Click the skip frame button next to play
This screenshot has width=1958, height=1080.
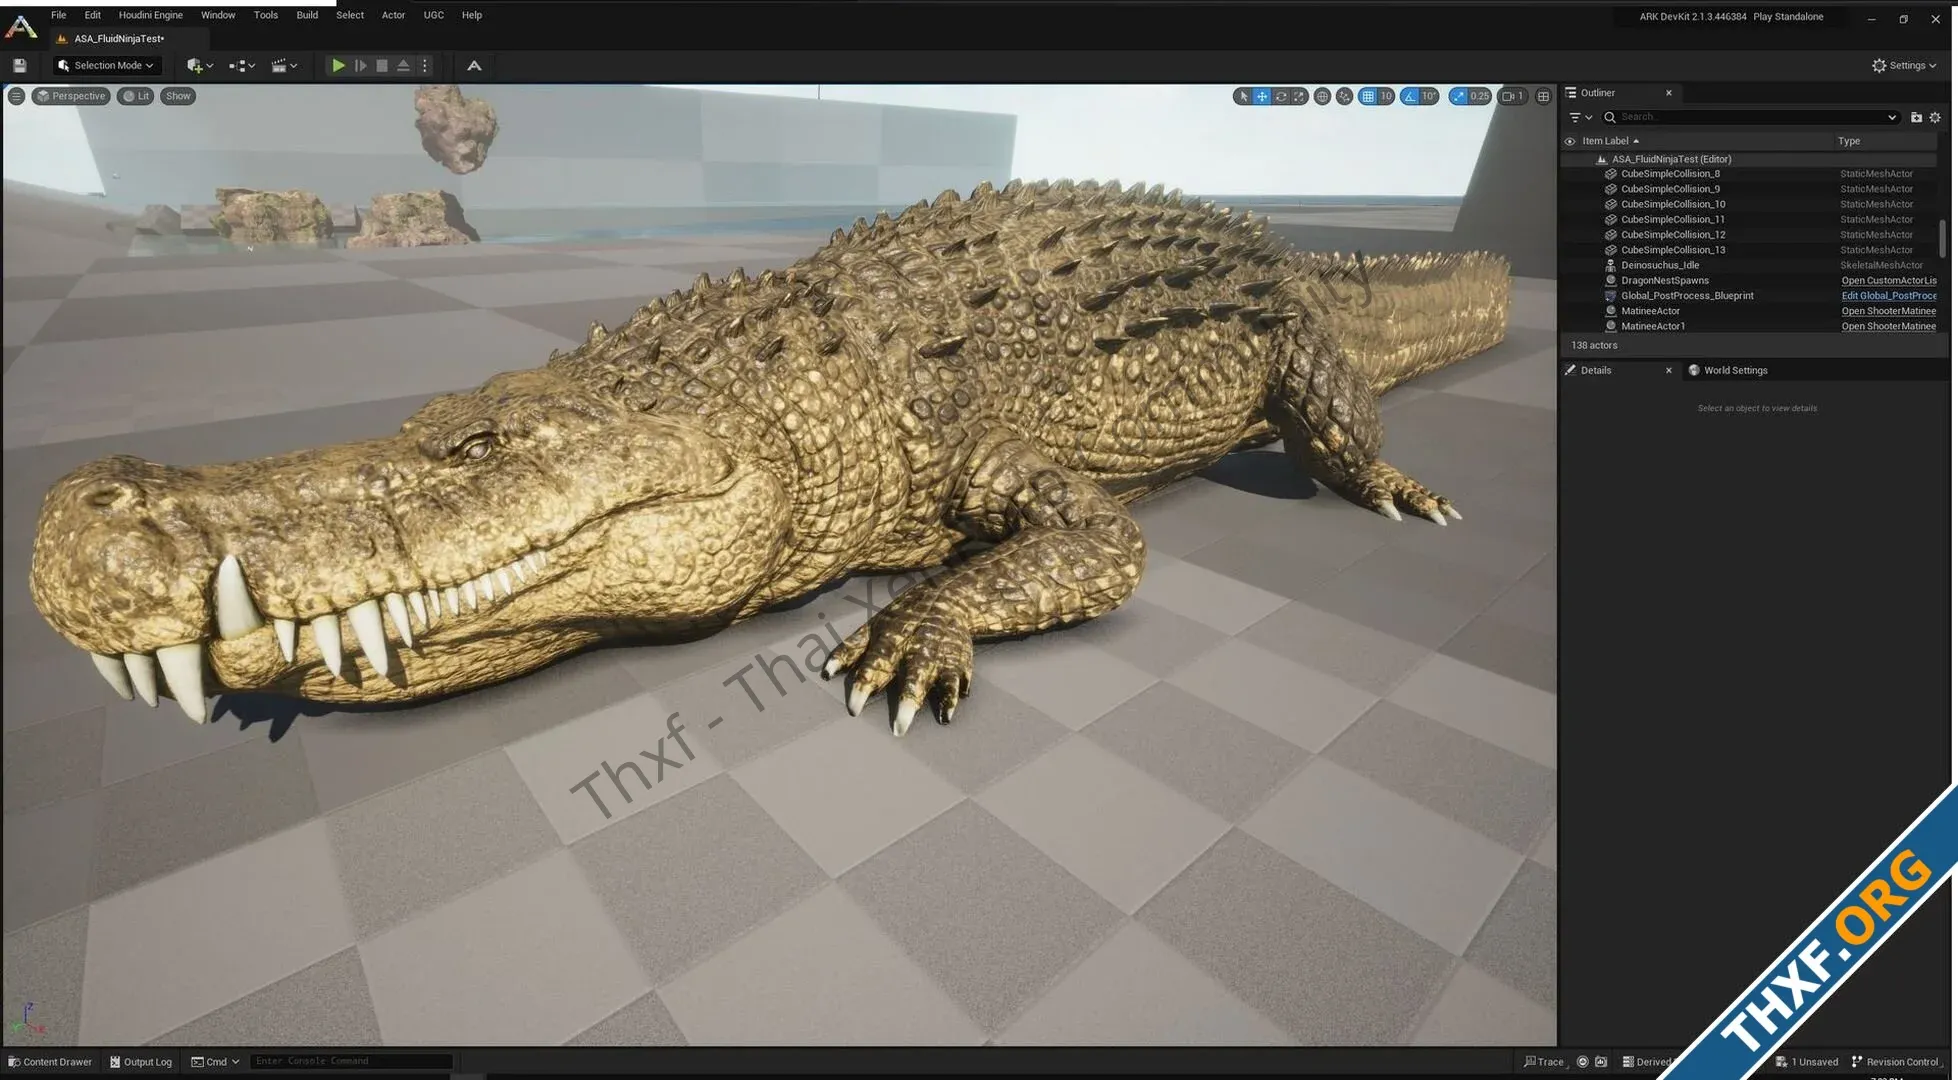361,65
